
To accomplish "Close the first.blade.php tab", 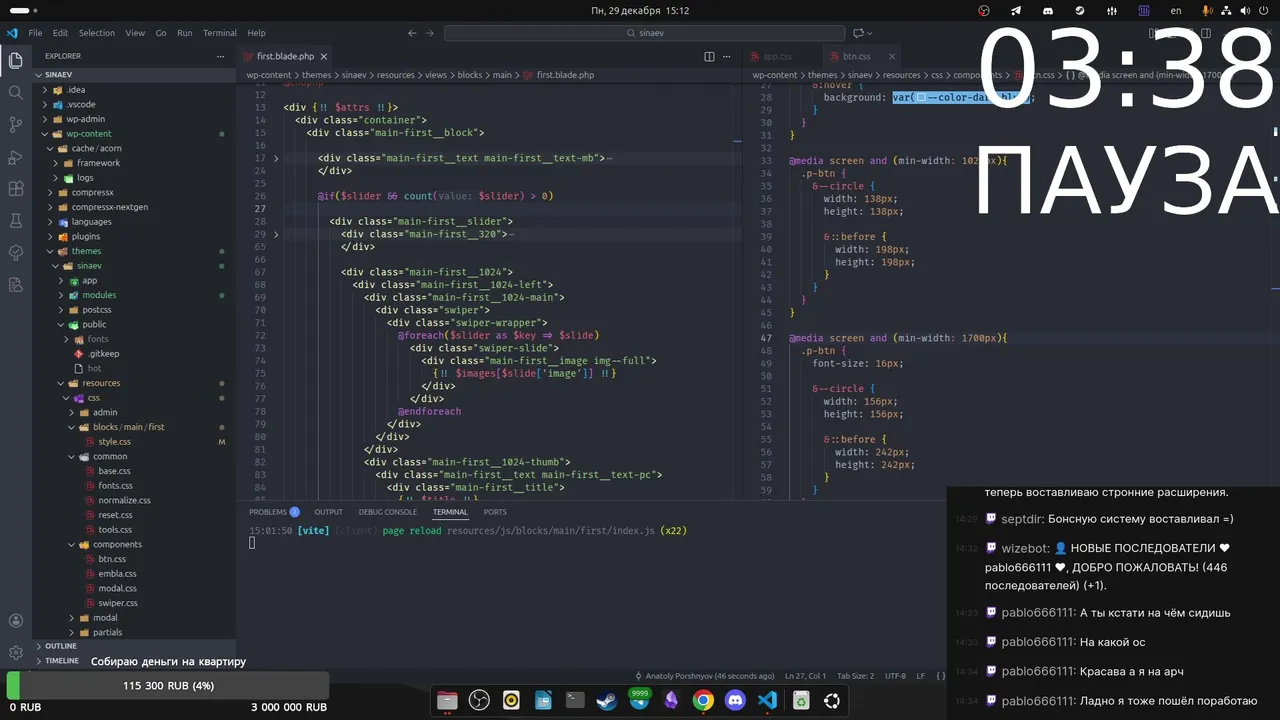I will click(x=324, y=56).
